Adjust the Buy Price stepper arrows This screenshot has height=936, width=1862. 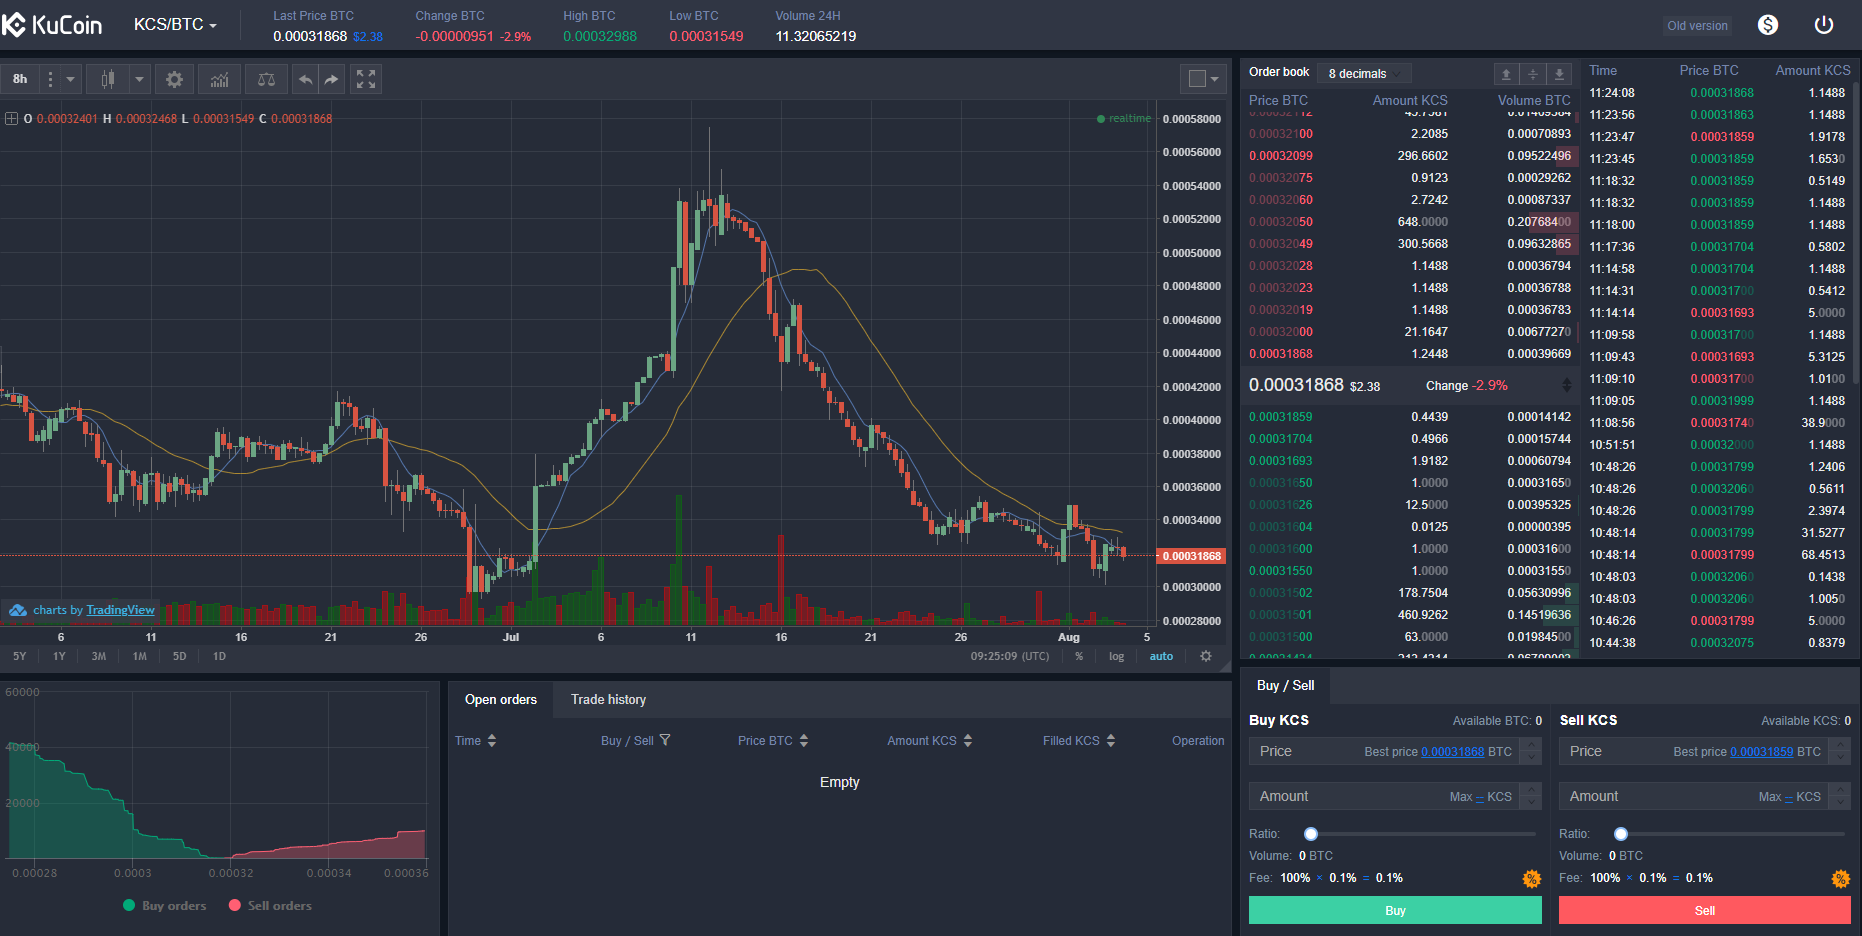(x=1531, y=751)
